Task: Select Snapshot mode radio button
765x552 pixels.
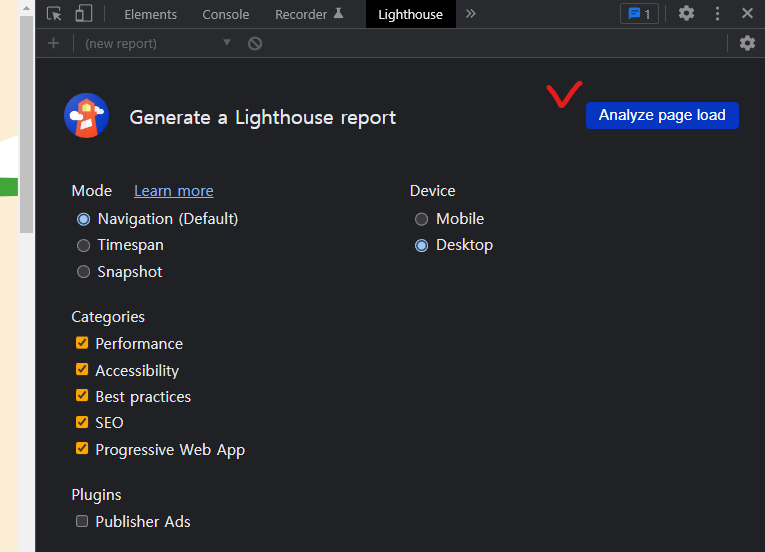Action: 83,272
